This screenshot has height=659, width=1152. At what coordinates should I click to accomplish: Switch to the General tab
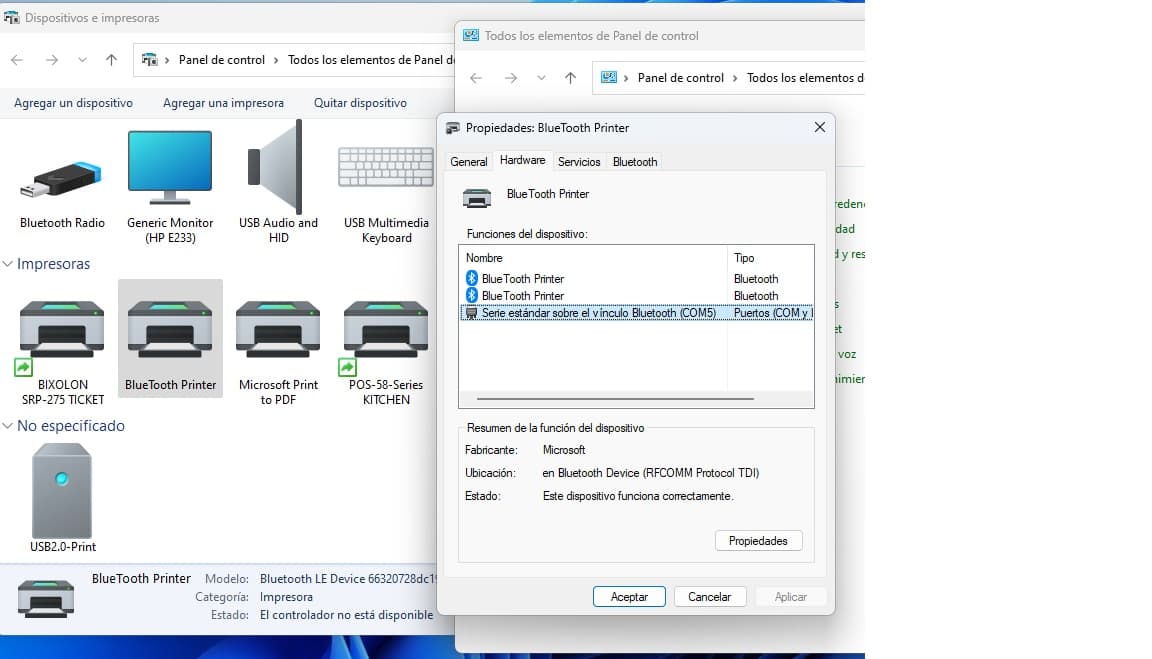[x=469, y=162]
